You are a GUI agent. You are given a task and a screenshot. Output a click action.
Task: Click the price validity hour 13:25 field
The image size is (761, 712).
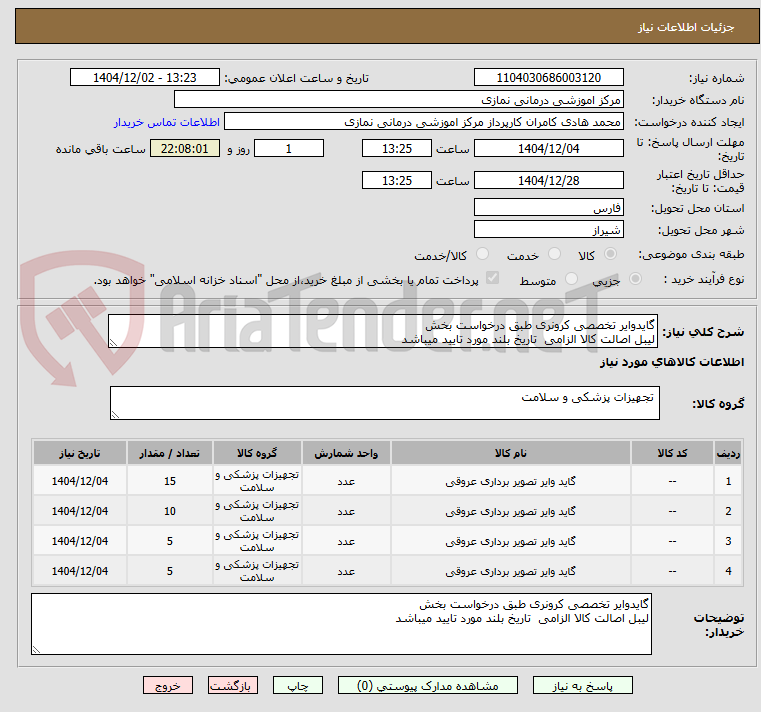(x=397, y=180)
